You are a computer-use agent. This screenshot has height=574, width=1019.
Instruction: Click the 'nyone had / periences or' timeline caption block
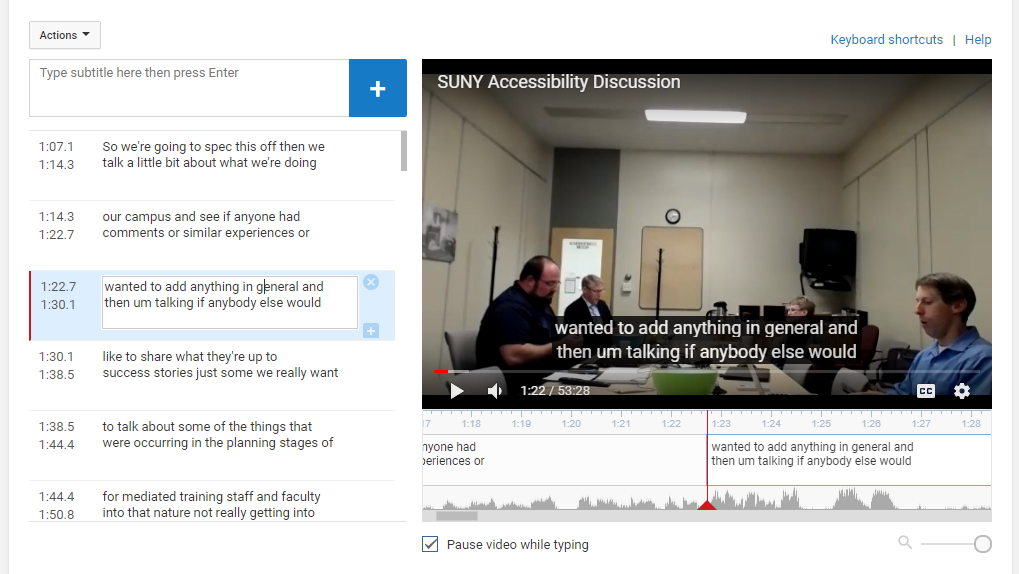(564, 460)
